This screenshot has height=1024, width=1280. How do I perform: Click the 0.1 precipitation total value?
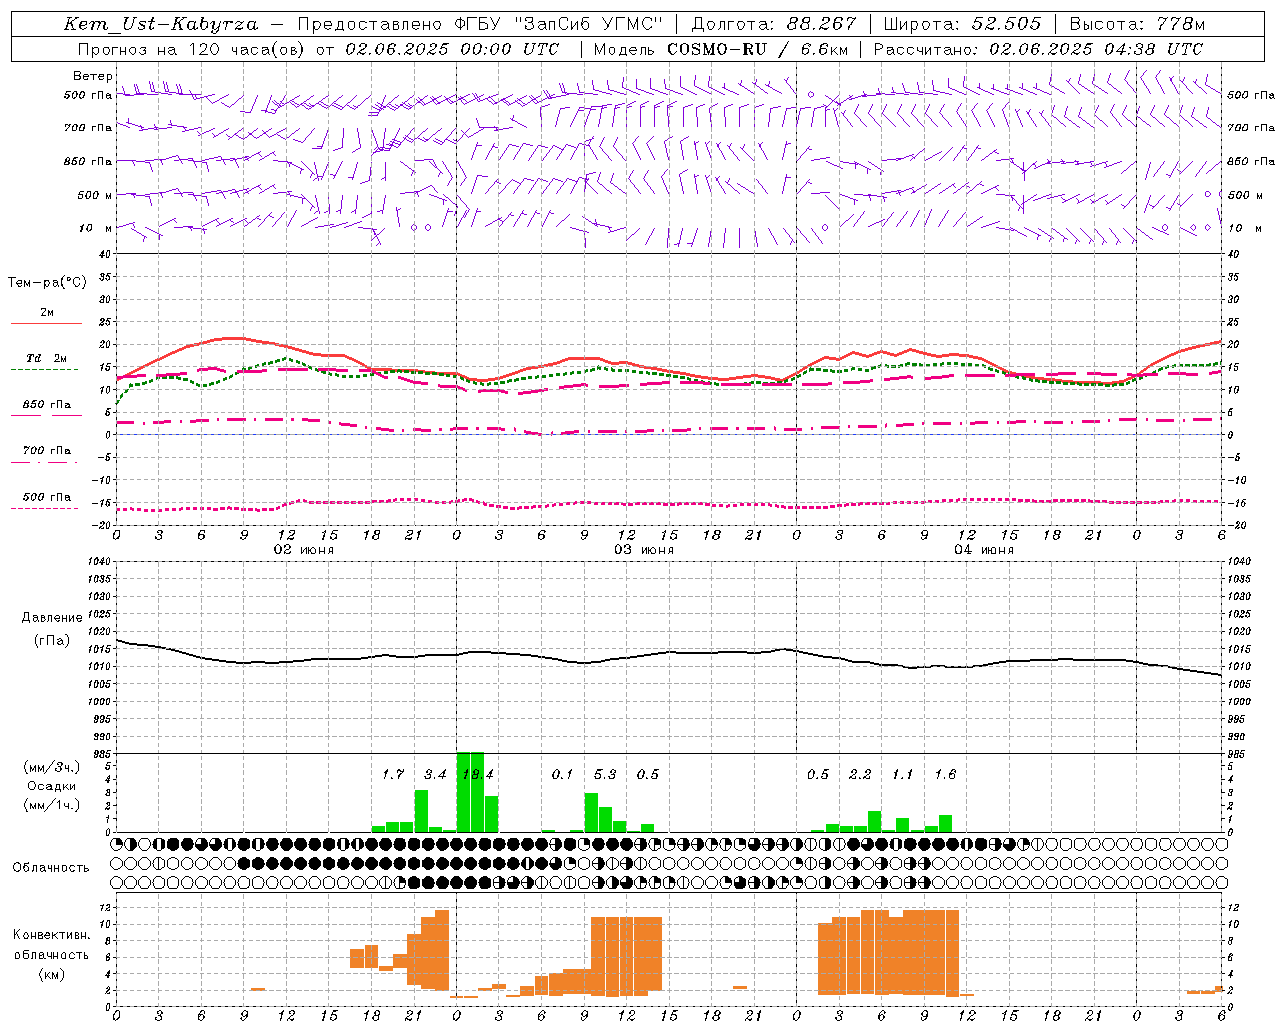click(x=563, y=774)
